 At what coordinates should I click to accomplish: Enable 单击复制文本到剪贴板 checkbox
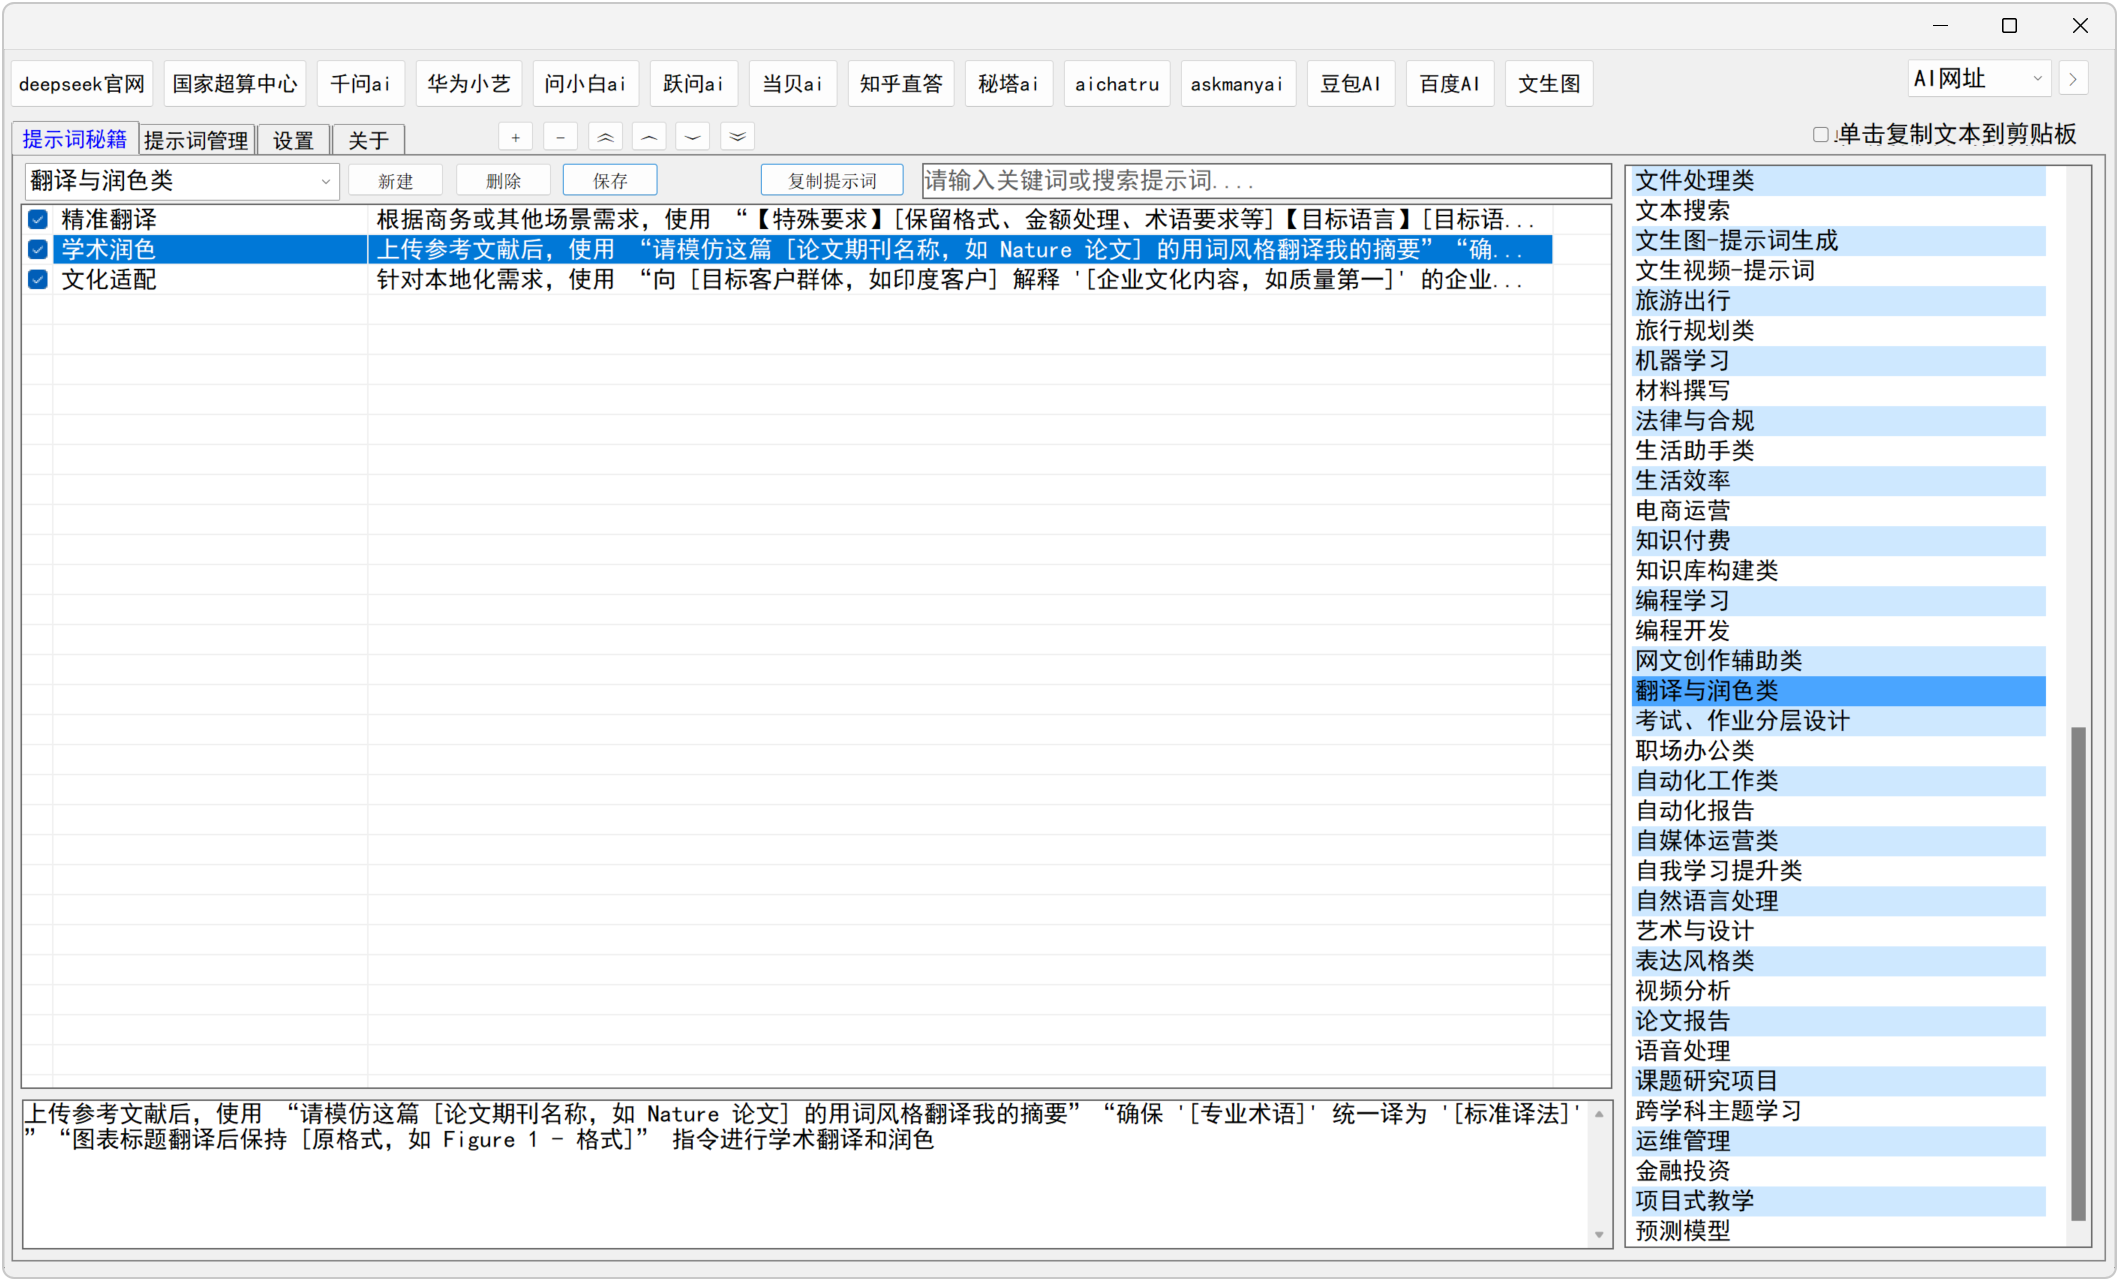click(x=1820, y=135)
